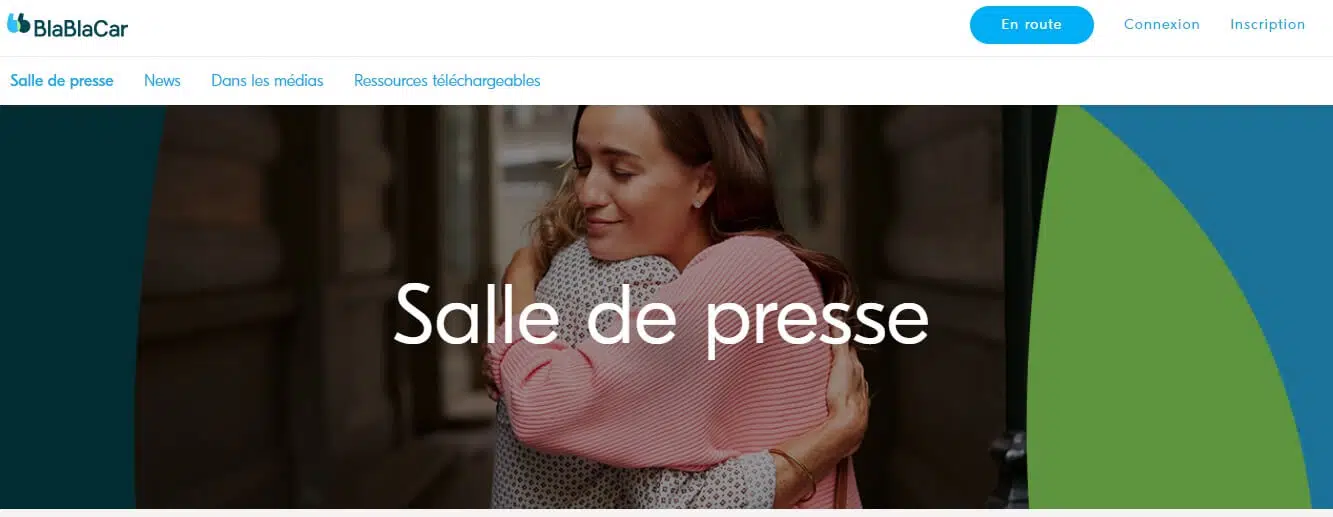This screenshot has height=517, width=1333.
Task: Click the woman's earring in the photo
Action: 696,203
